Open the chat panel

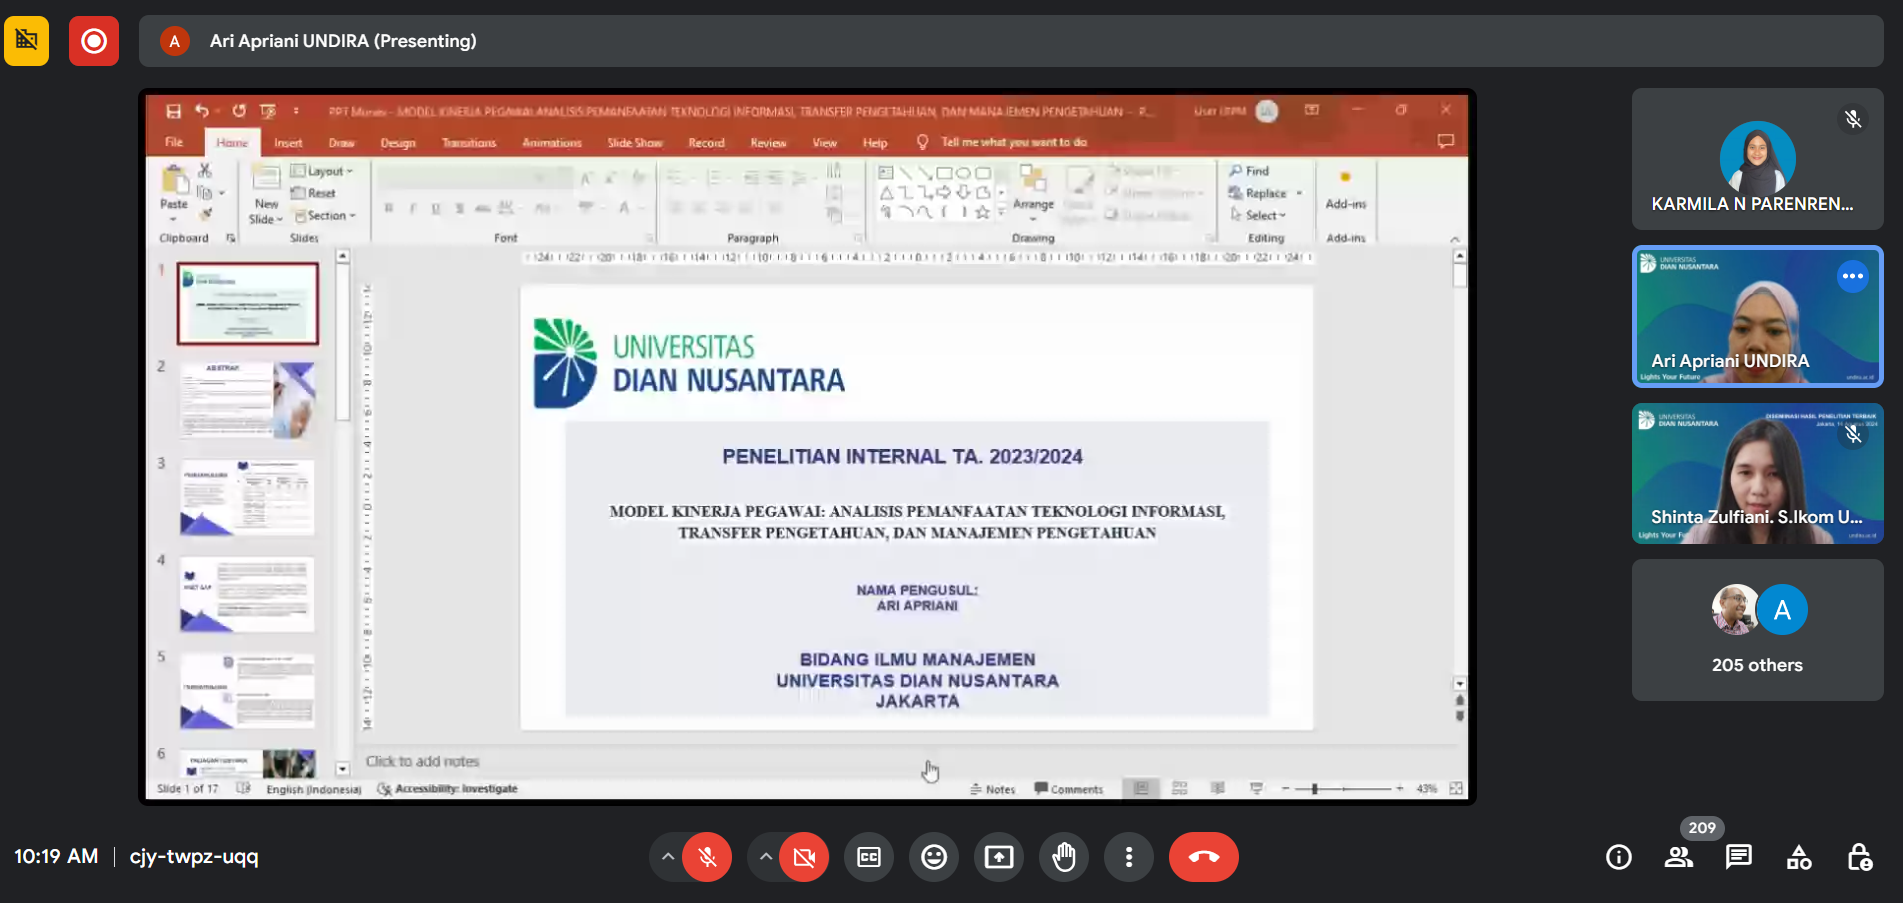click(1739, 857)
